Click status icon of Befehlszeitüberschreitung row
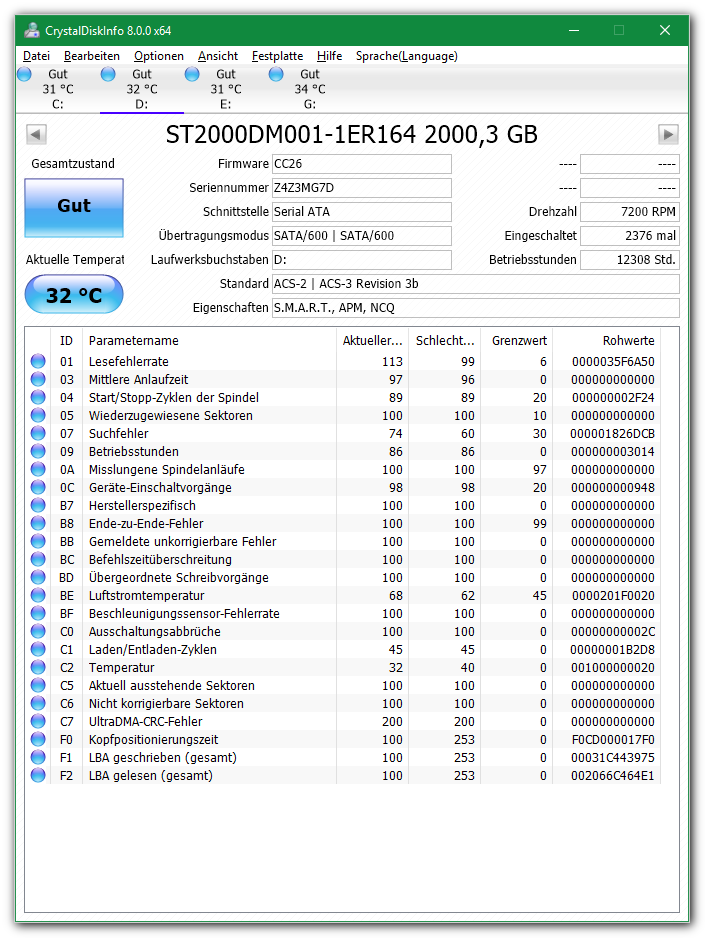 click(x=38, y=559)
